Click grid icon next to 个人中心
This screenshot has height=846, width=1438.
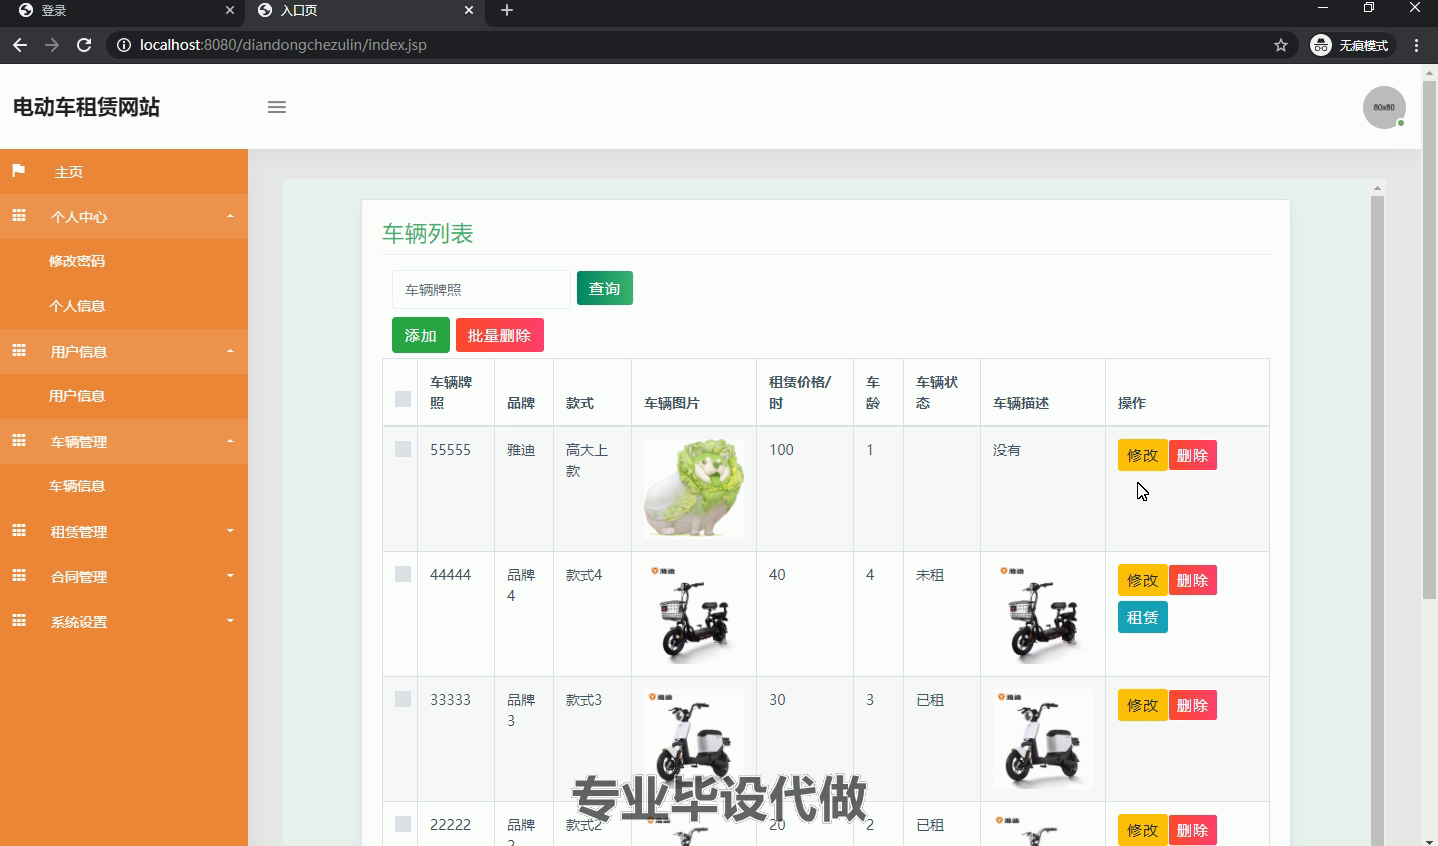(x=19, y=216)
